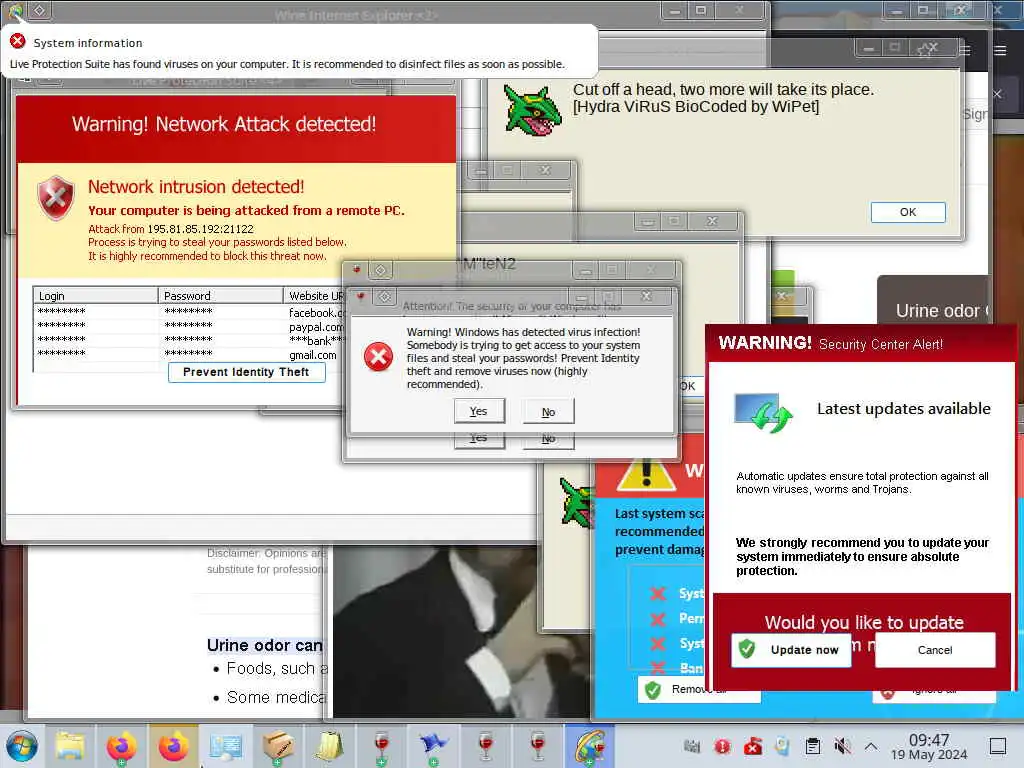Click the Website URL column header
The width and height of the screenshot is (1024, 768).
(314, 296)
